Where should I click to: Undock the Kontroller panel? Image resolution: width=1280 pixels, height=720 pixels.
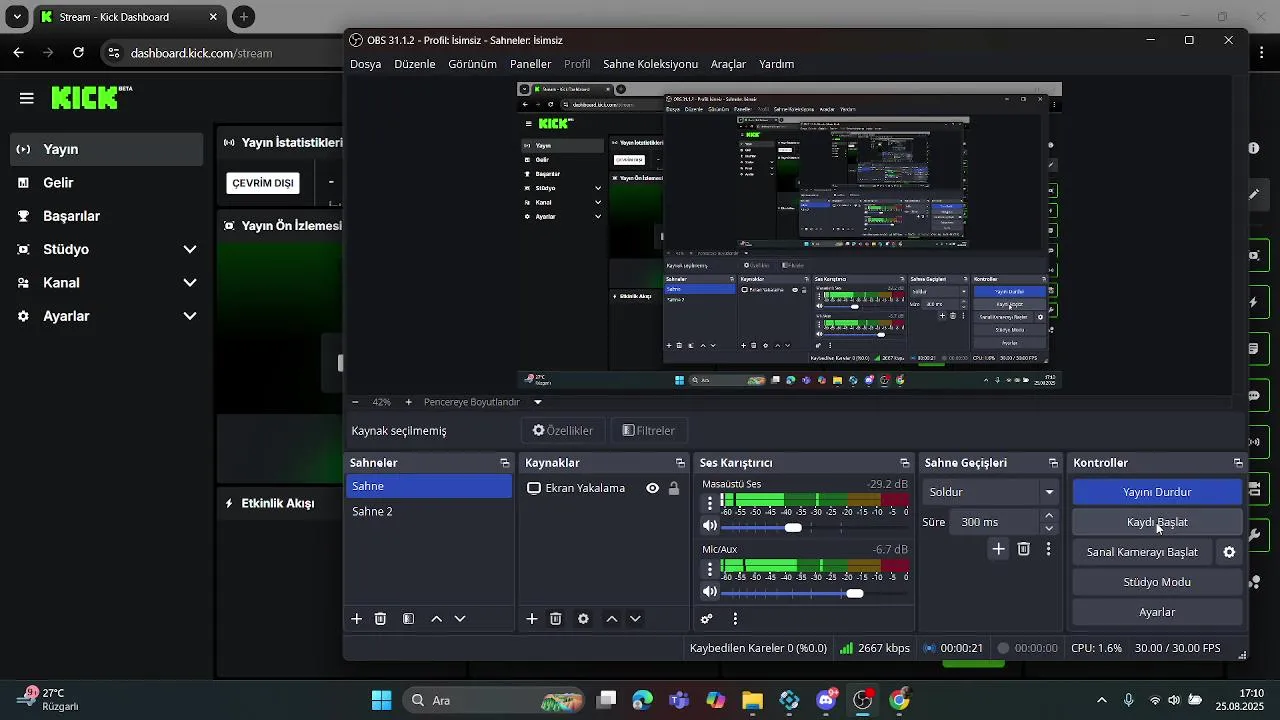1238,463
